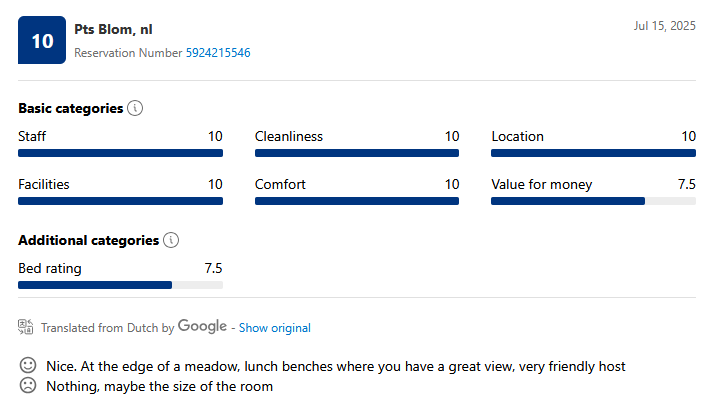
Task: Click the Comfort rating bar
Action: [x=357, y=201]
